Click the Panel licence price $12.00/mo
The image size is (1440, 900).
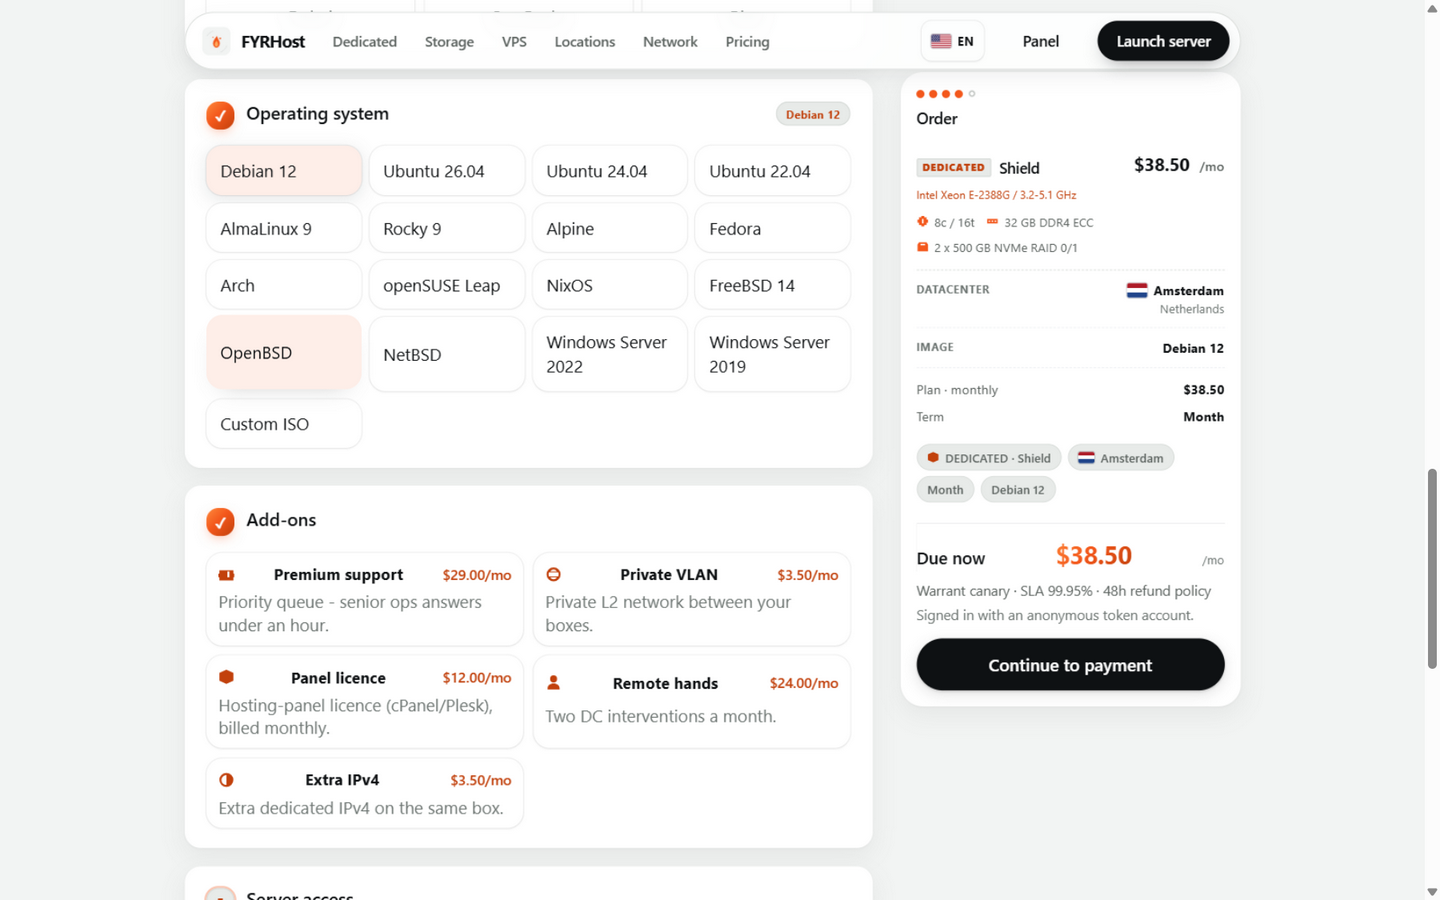(x=477, y=678)
